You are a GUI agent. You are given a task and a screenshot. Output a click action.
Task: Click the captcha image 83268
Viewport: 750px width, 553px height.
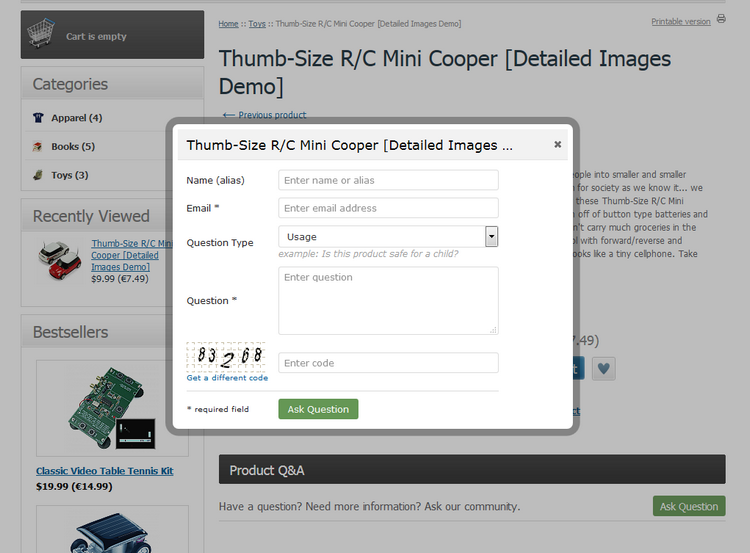click(226, 357)
